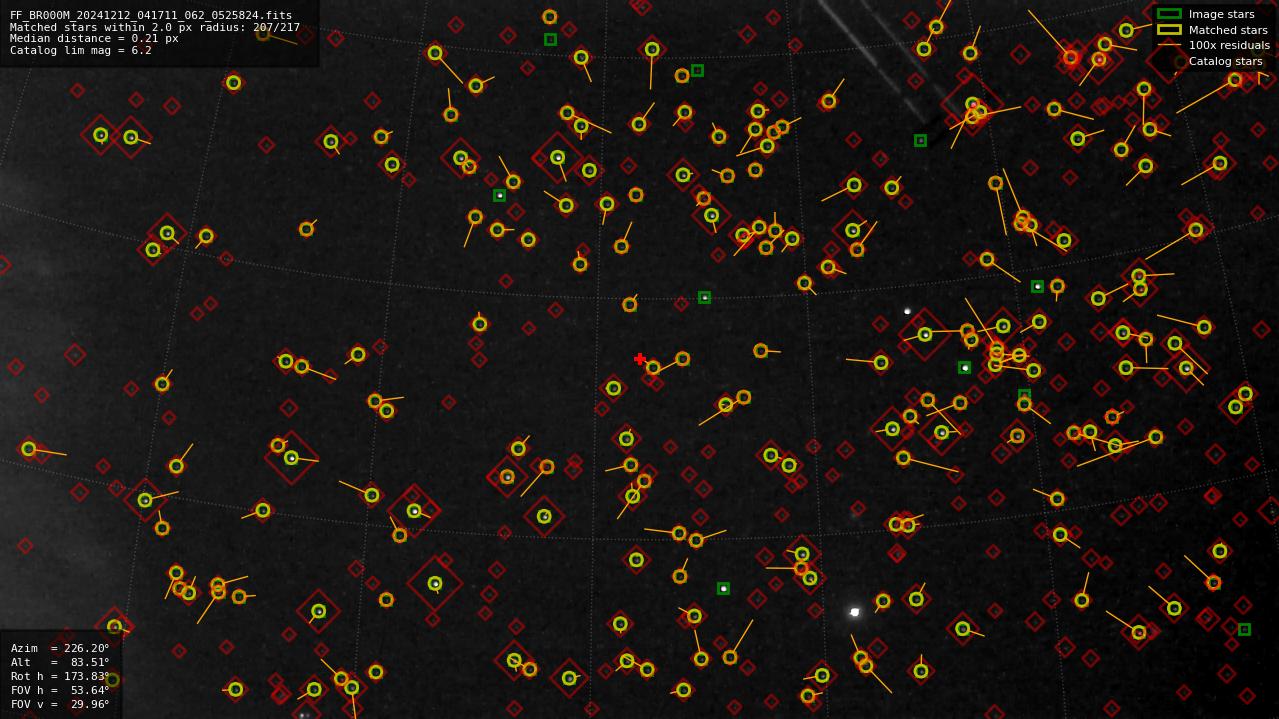Select the '100x residuals' legend label
The image size is (1279, 719).
click(1229, 45)
